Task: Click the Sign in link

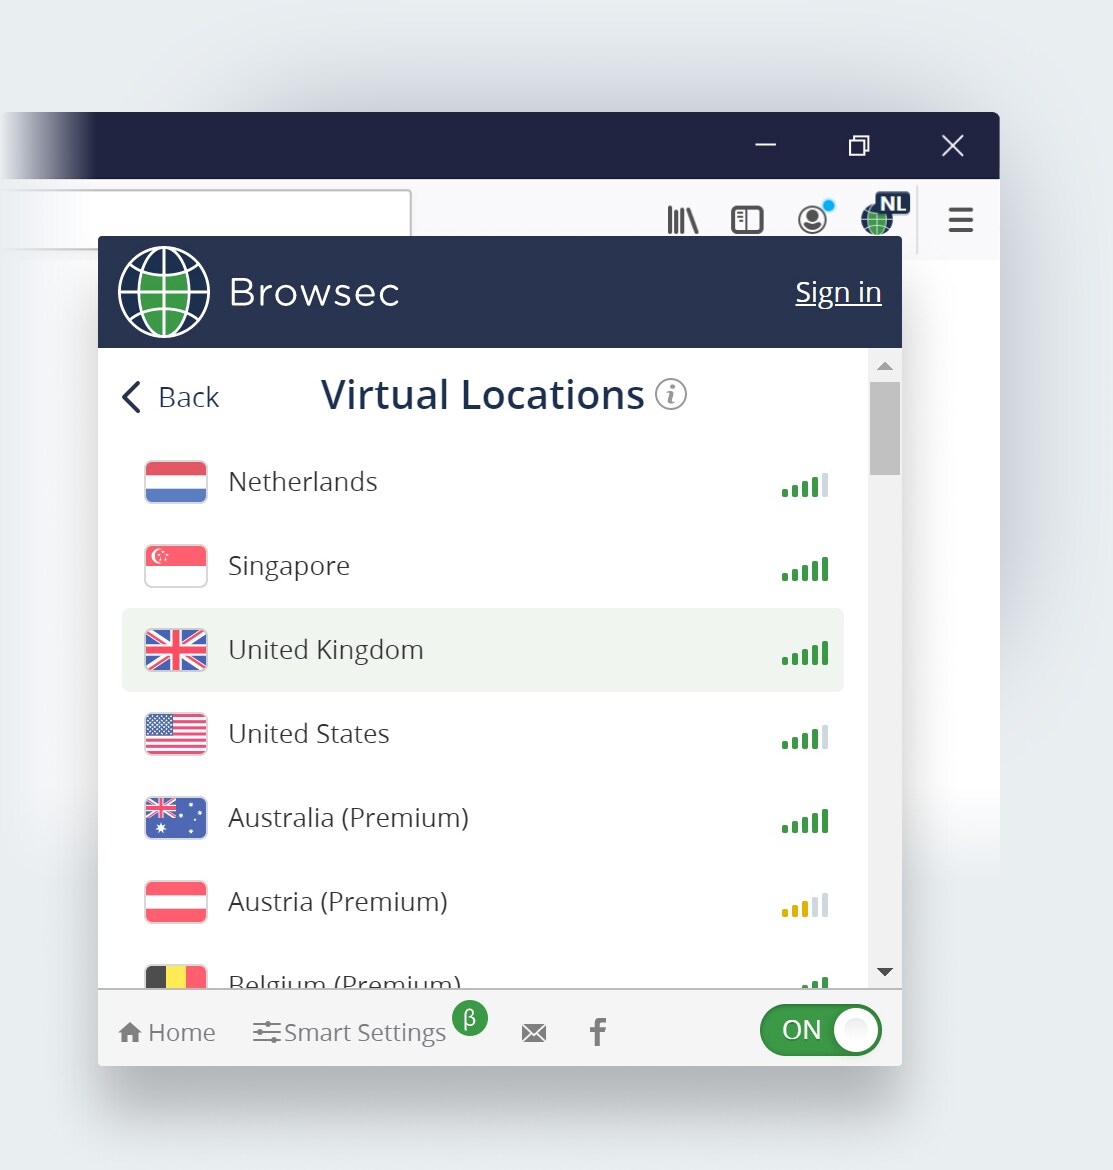Action: click(838, 292)
